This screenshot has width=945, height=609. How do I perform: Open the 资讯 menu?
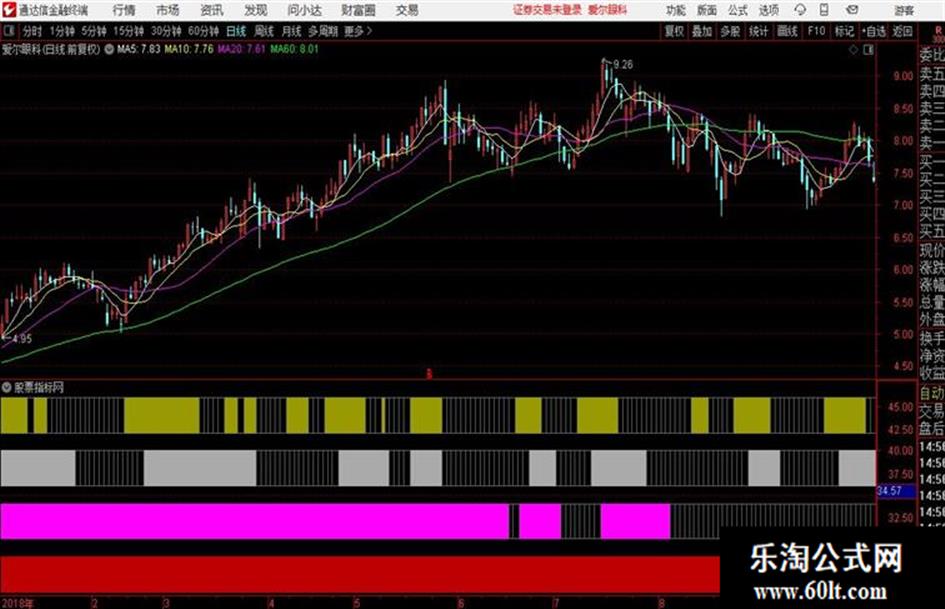pos(212,10)
